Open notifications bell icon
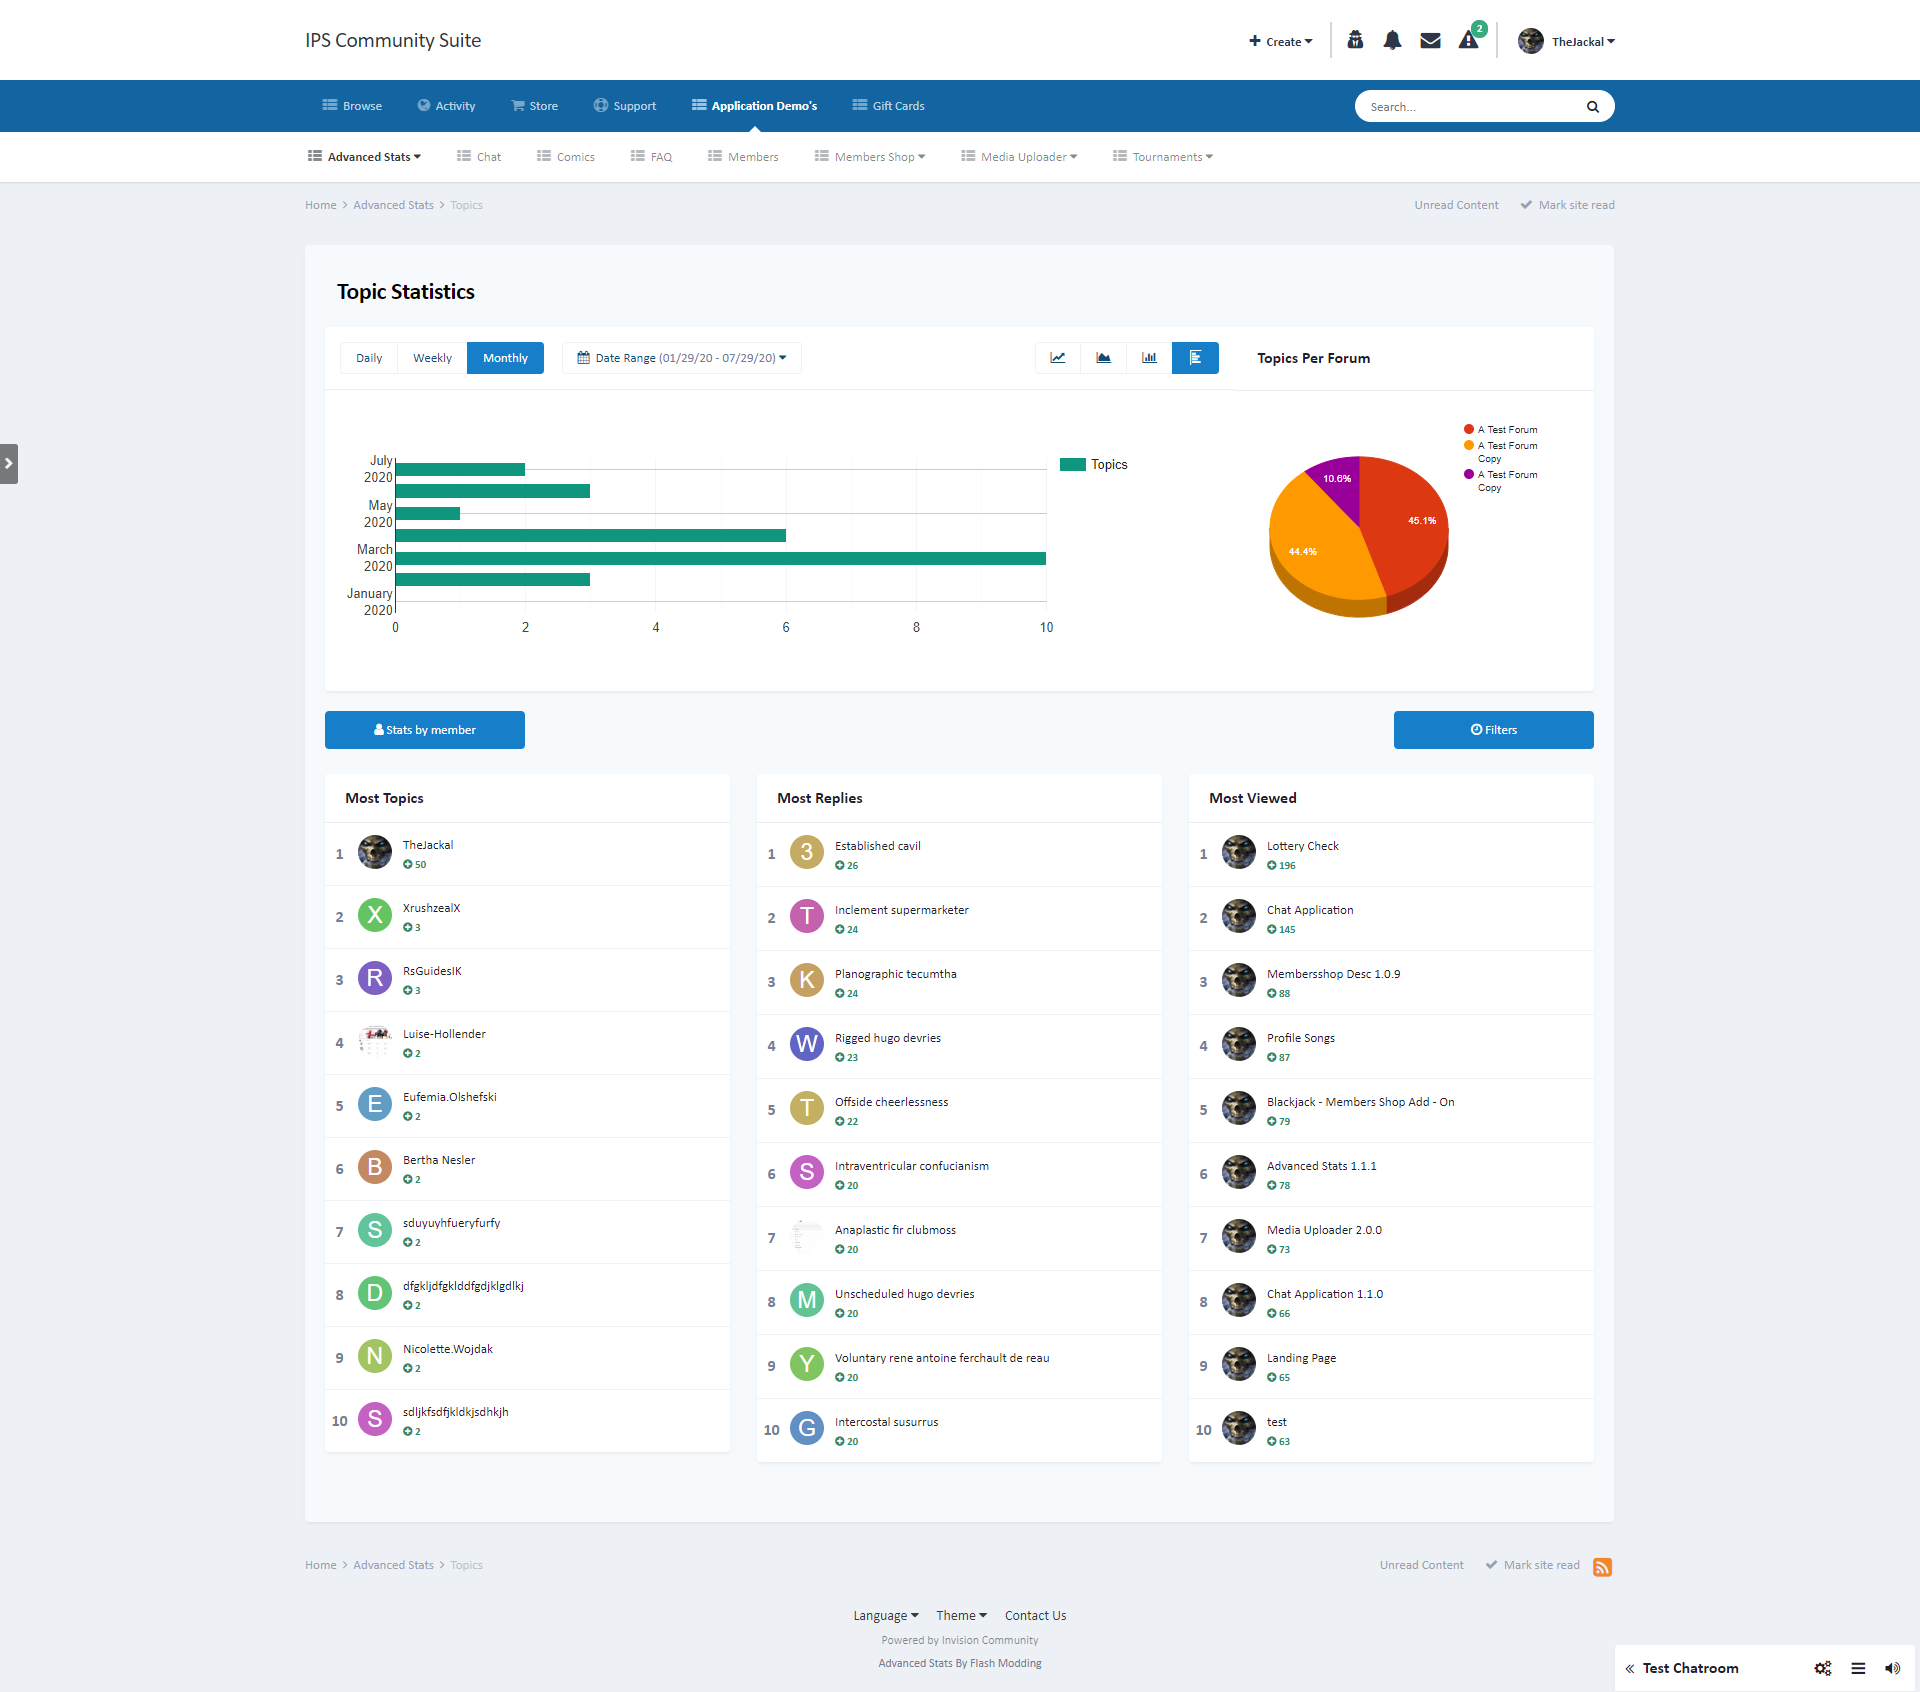Viewport: 1920px width, 1692px height. (1392, 40)
